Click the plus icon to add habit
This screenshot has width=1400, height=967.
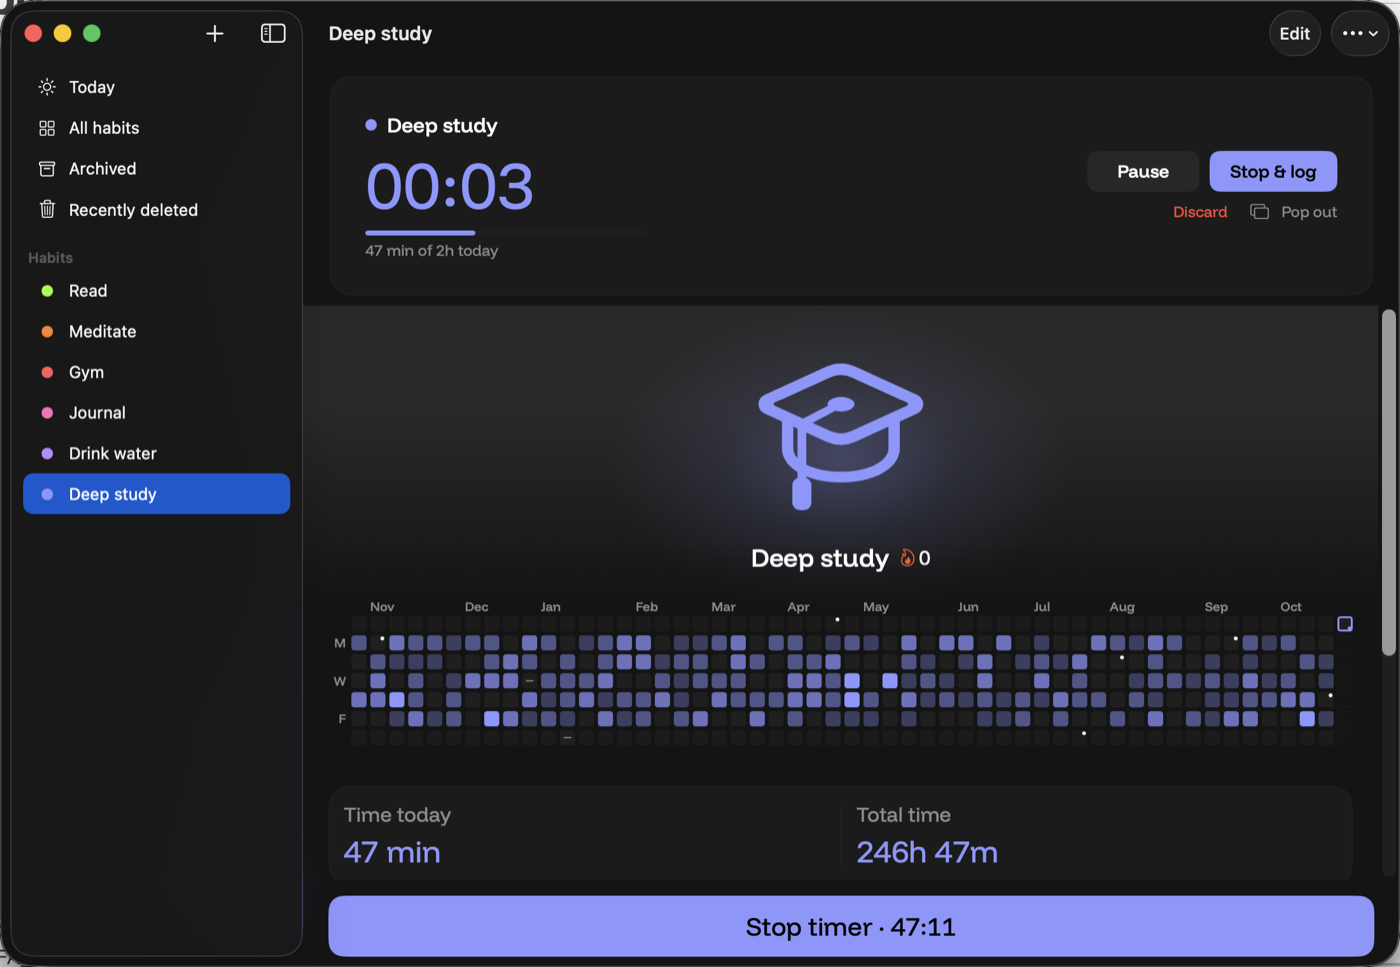214,34
